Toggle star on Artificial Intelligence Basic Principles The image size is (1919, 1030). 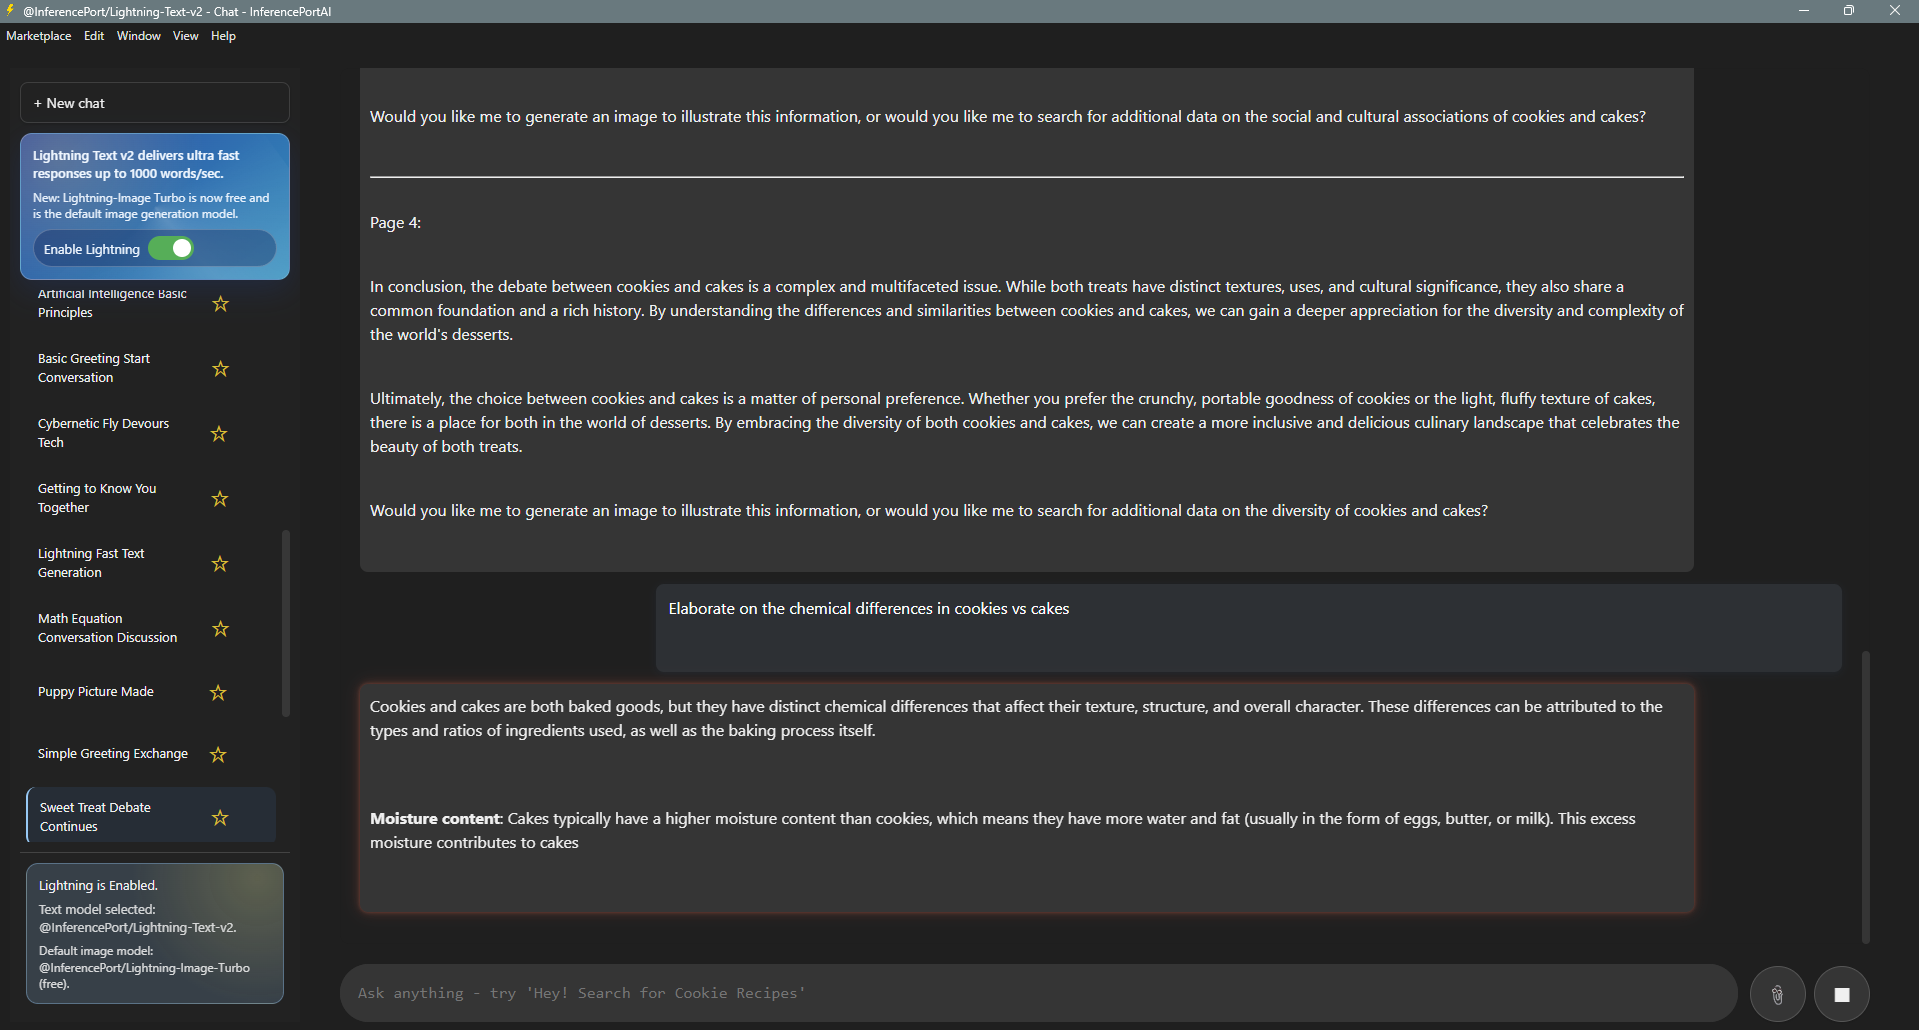click(221, 304)
